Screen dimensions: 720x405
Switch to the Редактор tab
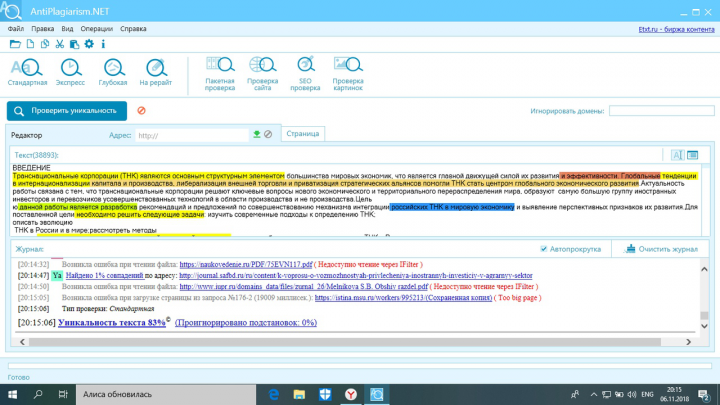[27, 135]
